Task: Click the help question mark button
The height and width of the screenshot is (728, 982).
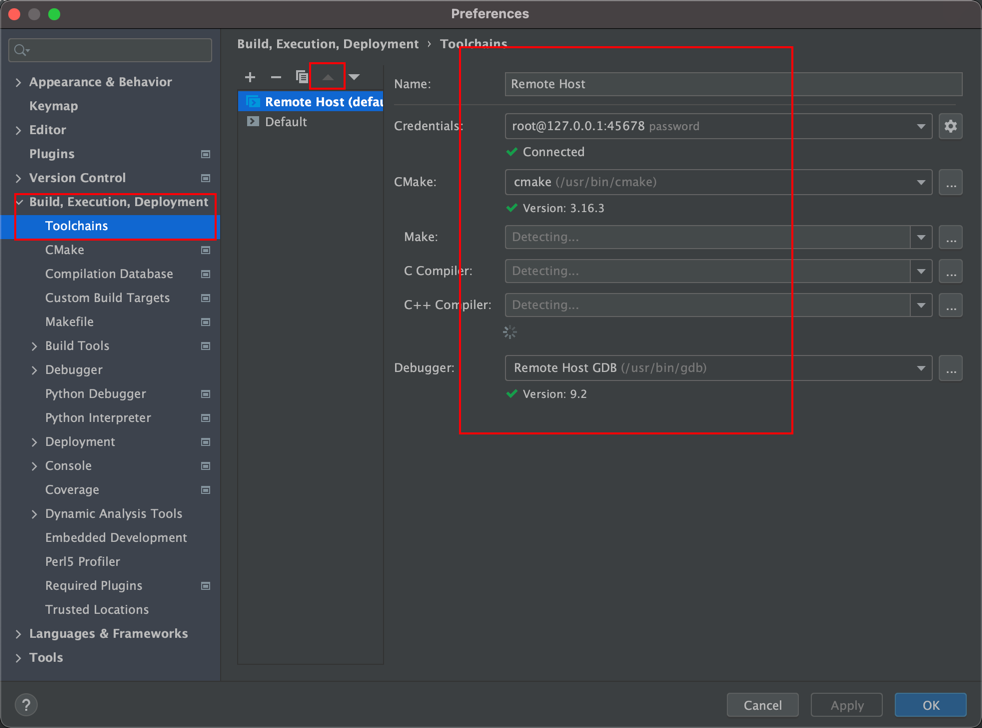Action: (x=26, y=704)
